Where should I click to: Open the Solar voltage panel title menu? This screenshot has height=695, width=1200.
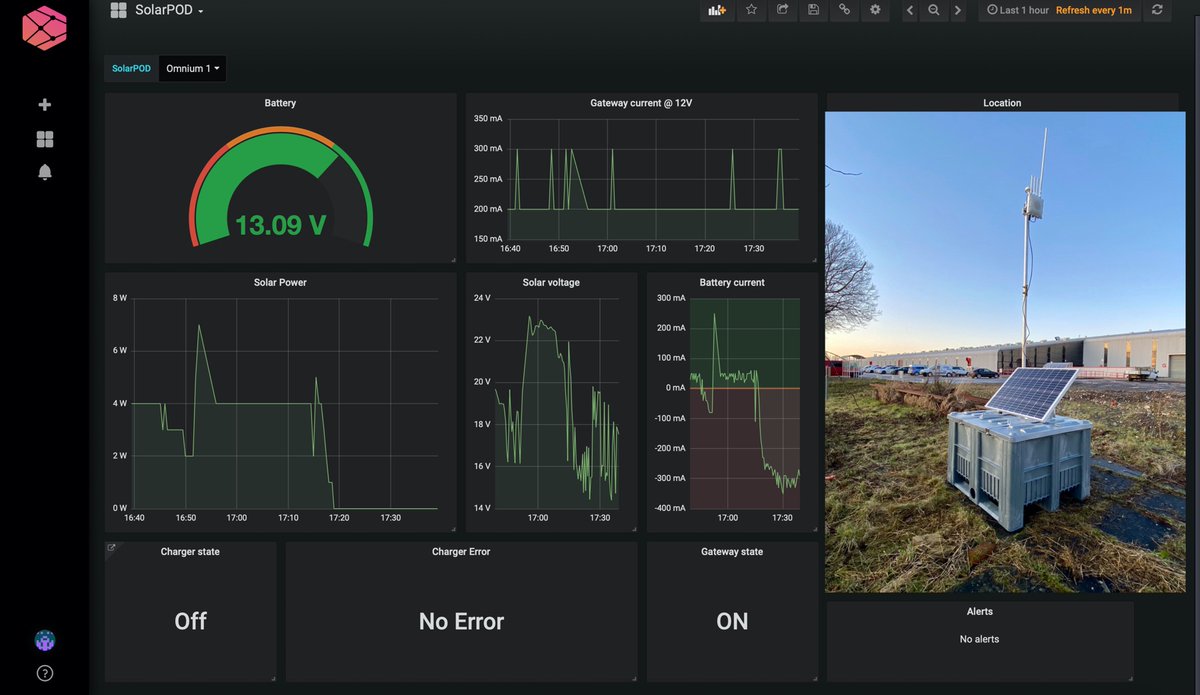[x=551, y=282]
